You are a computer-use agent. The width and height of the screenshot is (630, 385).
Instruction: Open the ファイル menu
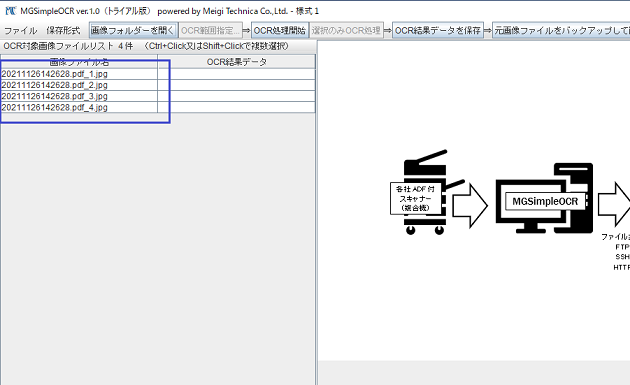coord(20,31)
